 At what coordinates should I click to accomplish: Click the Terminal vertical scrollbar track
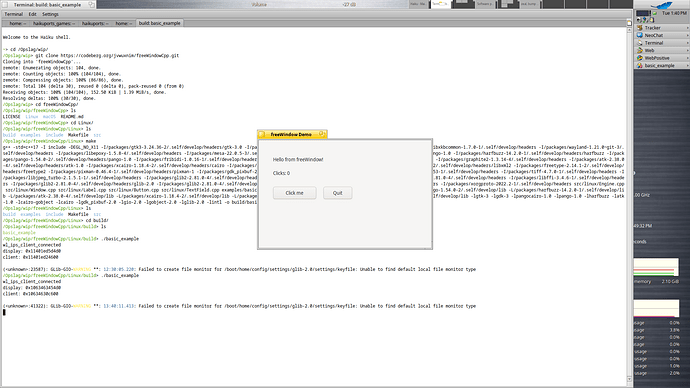pos(629,205)
